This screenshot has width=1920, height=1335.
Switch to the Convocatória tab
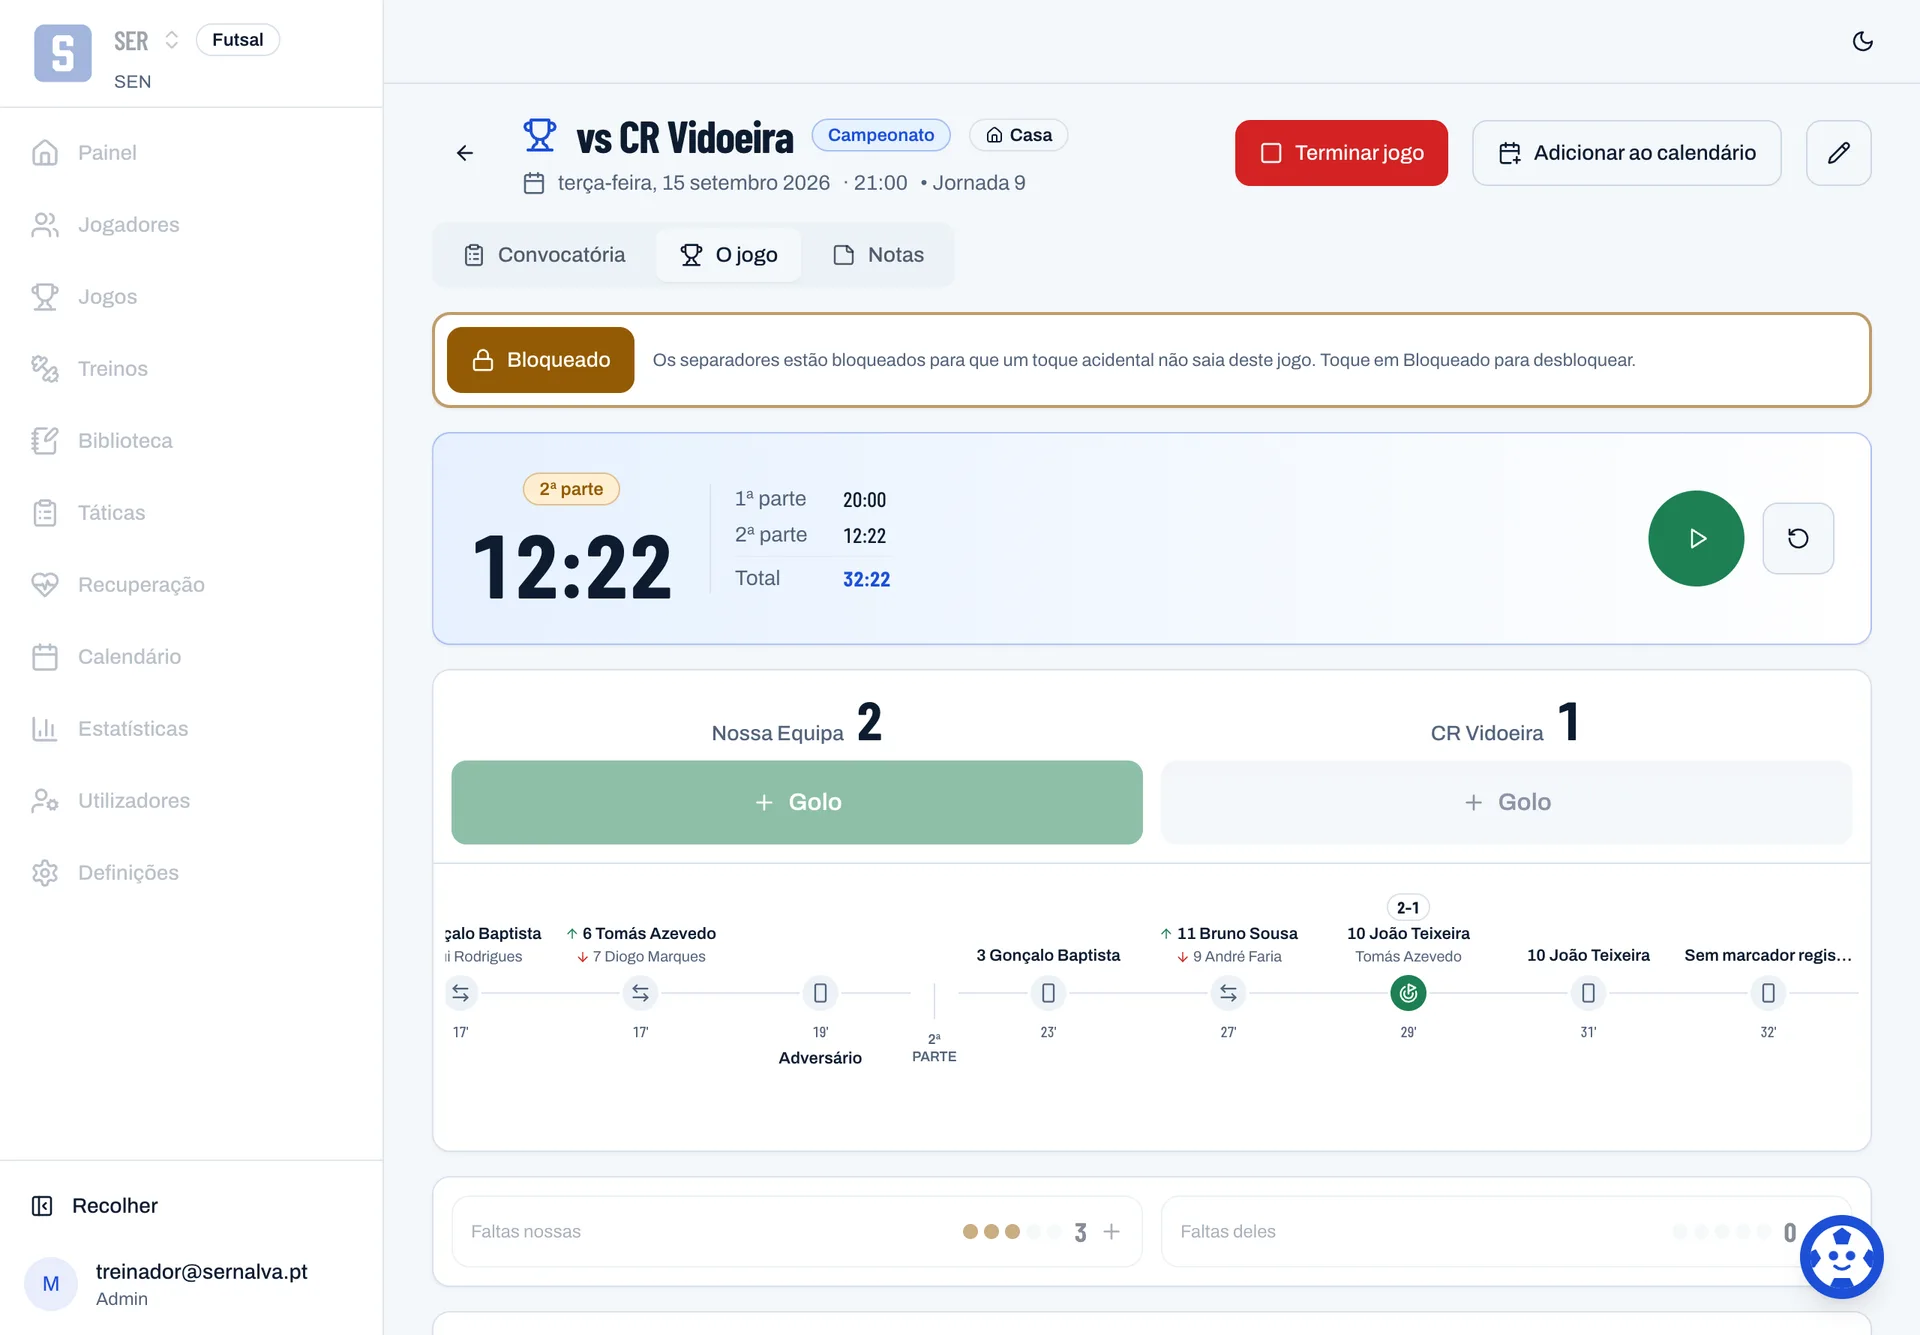click(x=545, y=255)
